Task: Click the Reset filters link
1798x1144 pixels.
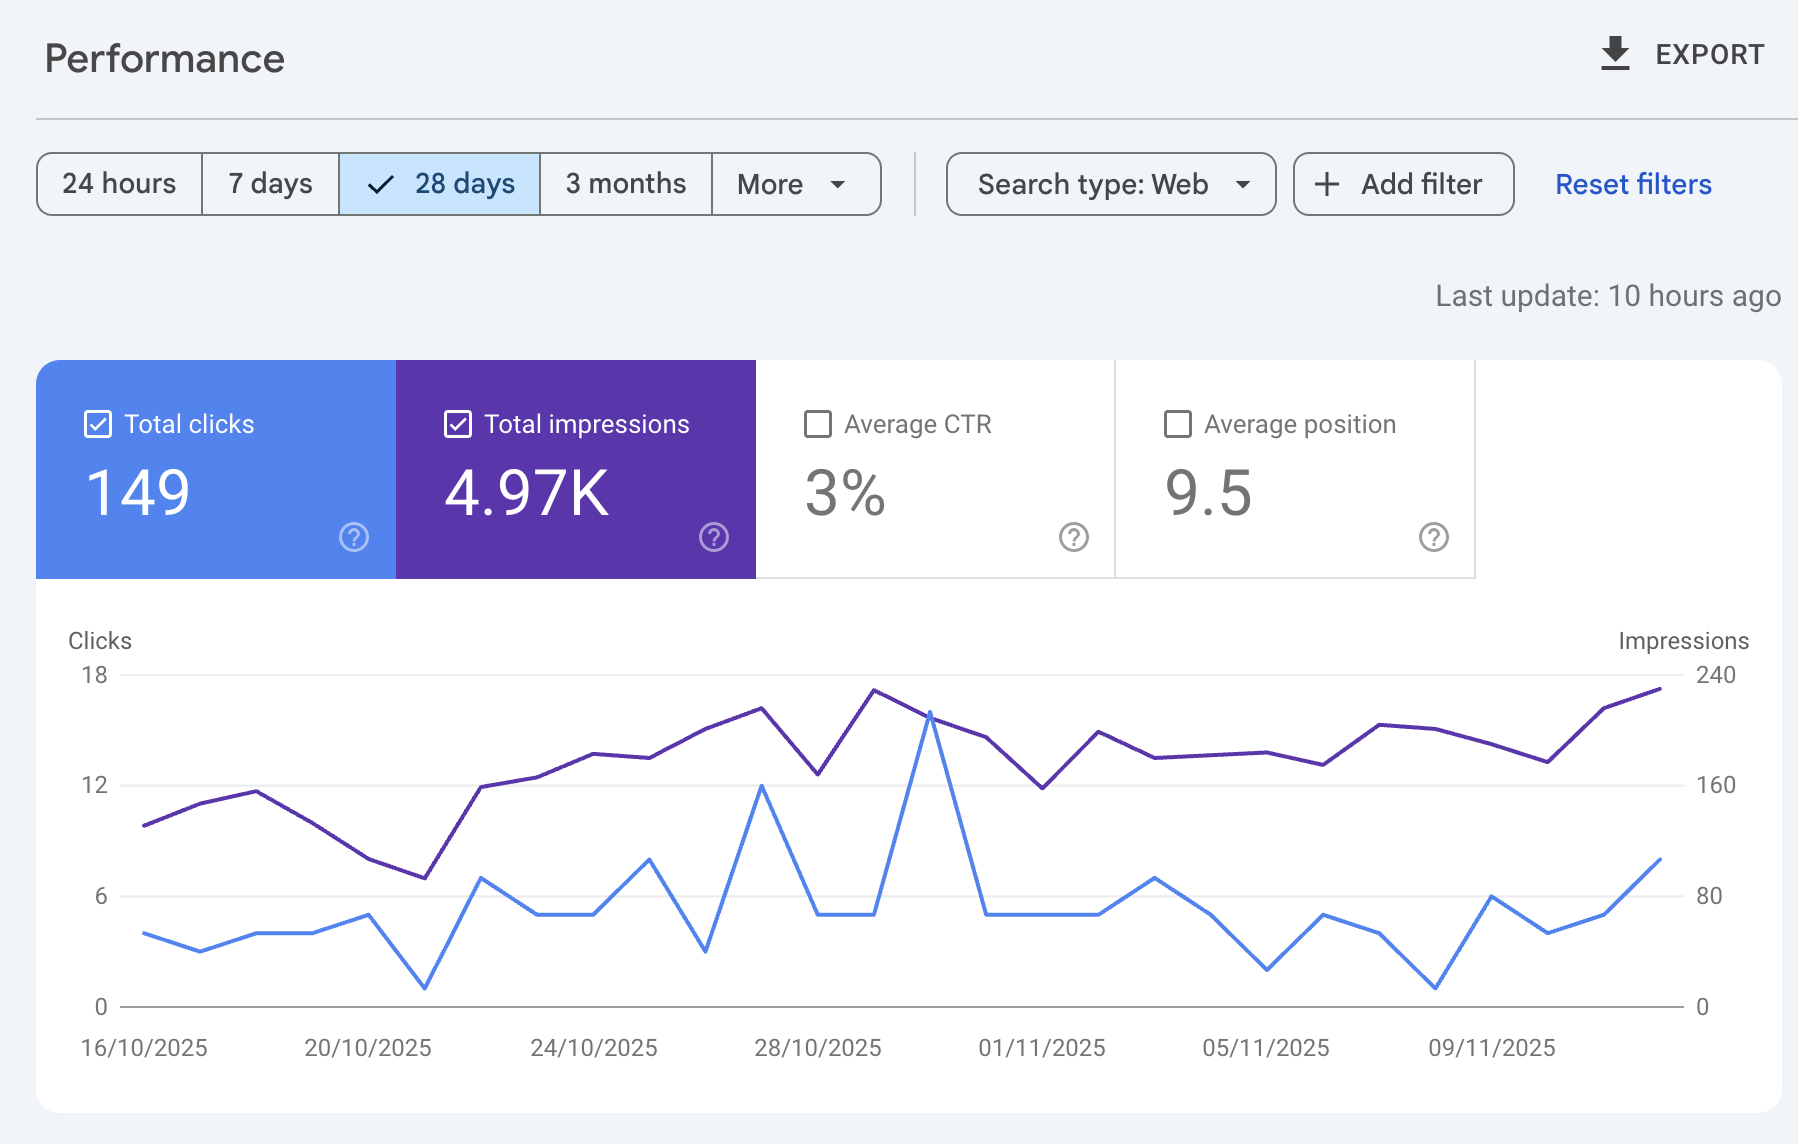Action: point(1633,184)
